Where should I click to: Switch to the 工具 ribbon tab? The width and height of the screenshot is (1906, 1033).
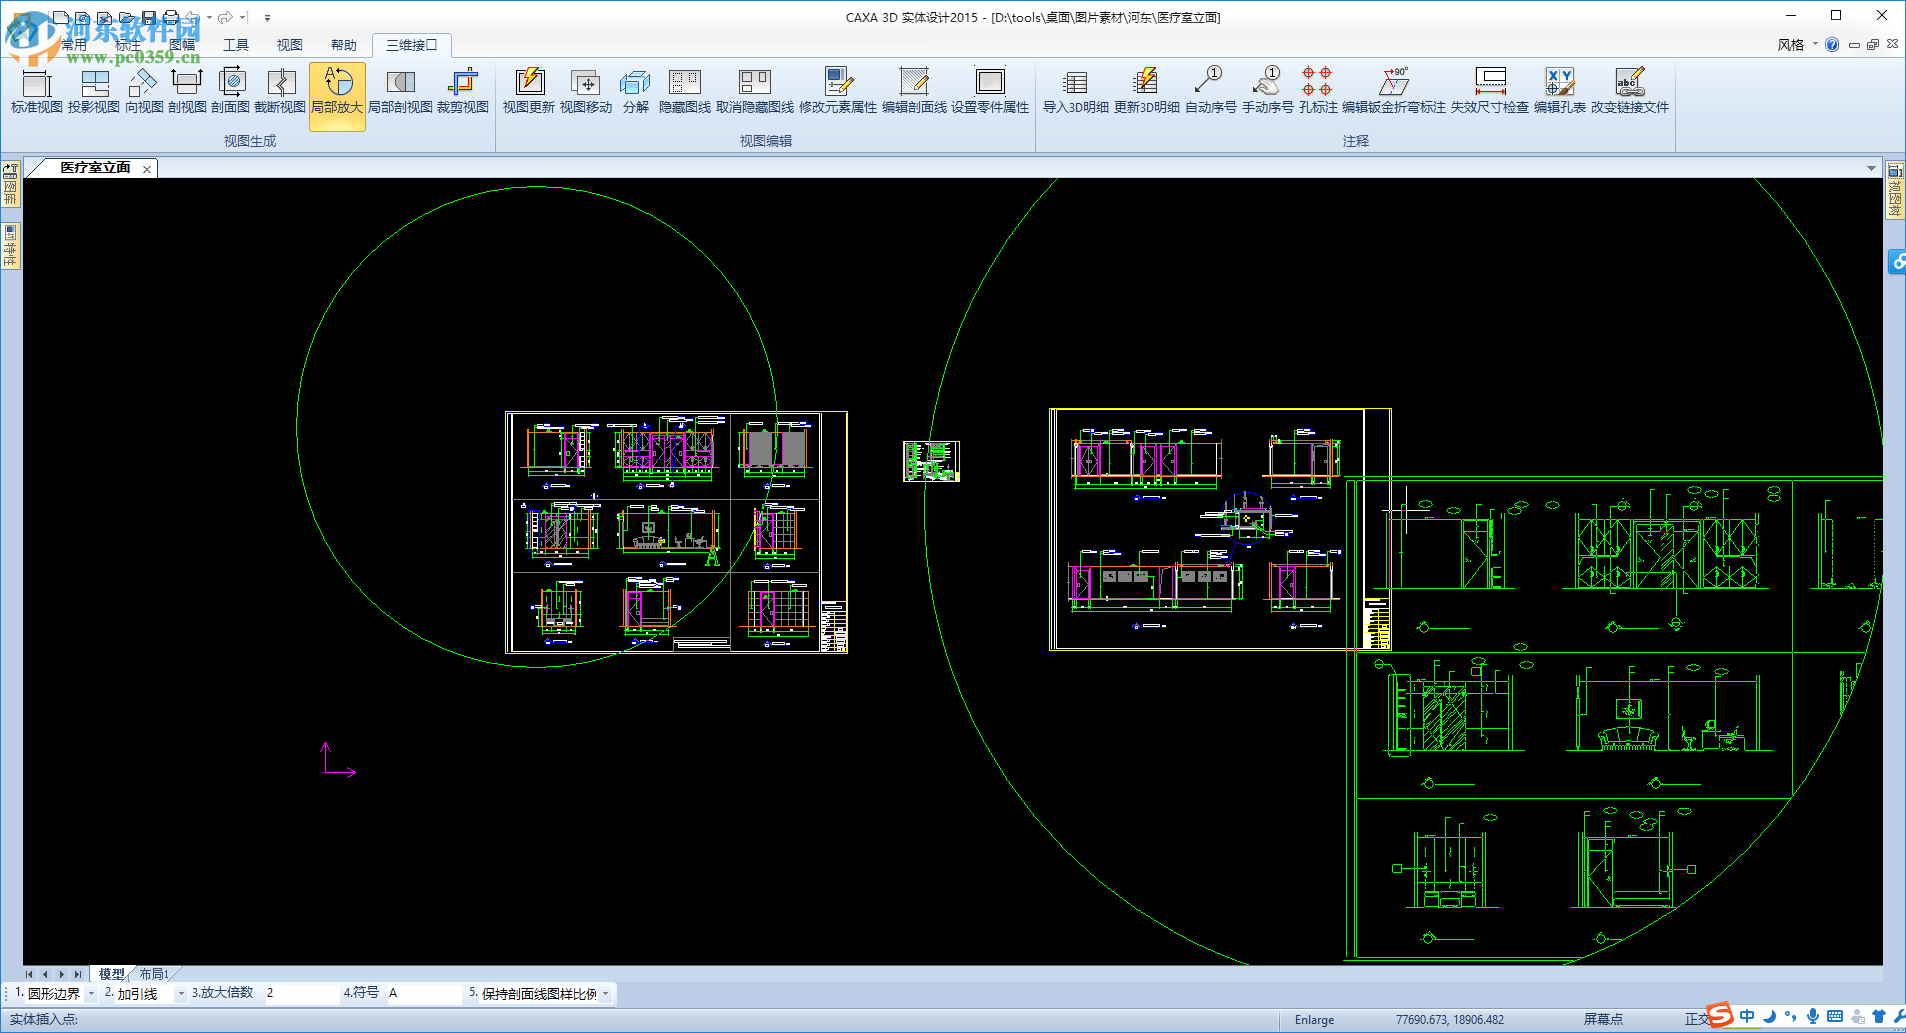point(236,45)
